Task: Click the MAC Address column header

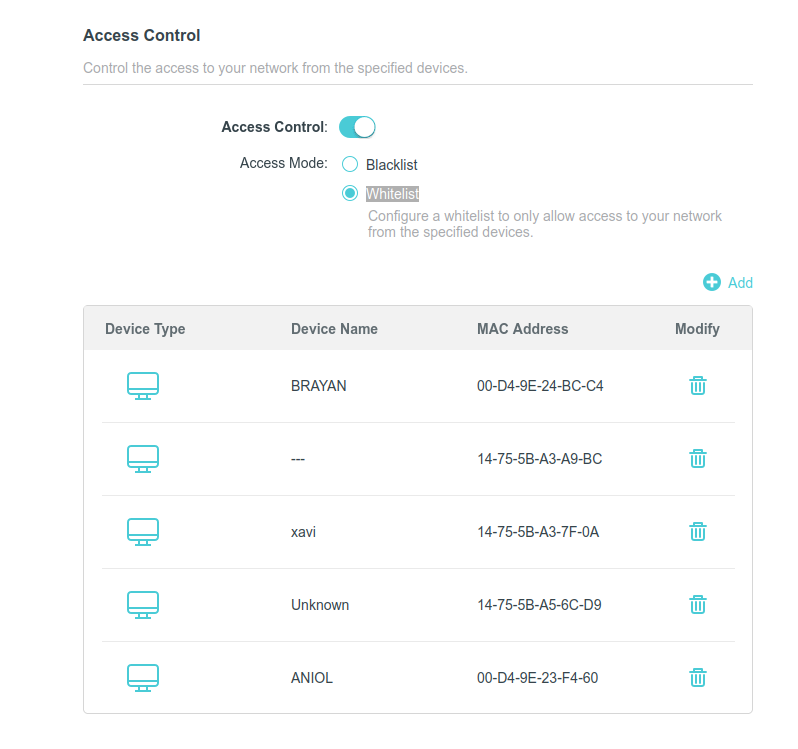Action: (522, 329)
